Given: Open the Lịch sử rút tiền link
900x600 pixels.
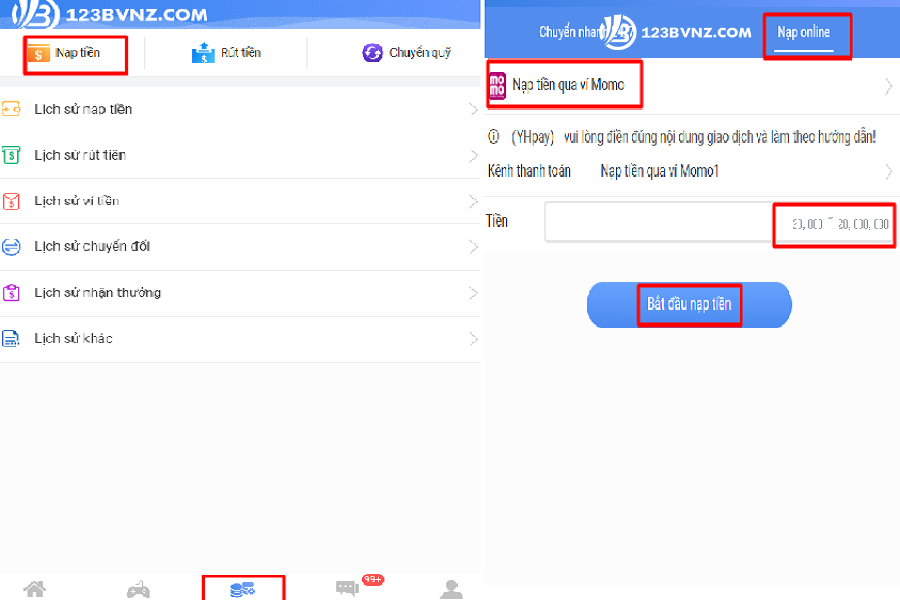Looking at the screenshot, I should (x=80, y=155).
